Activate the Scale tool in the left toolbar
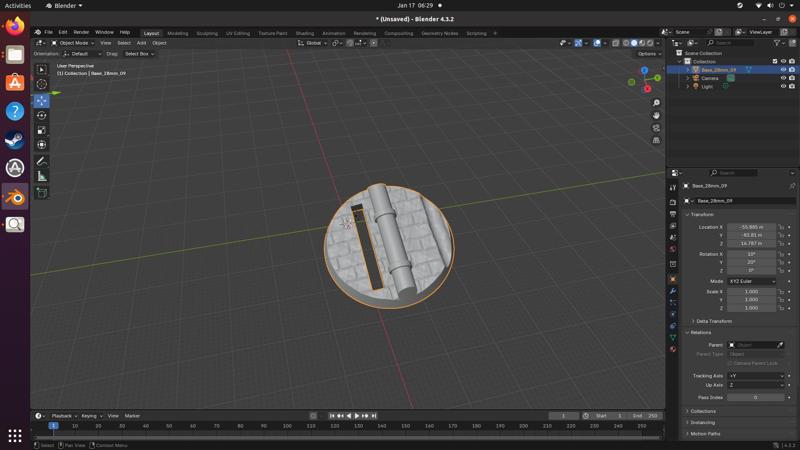 (x=42, y=130)
